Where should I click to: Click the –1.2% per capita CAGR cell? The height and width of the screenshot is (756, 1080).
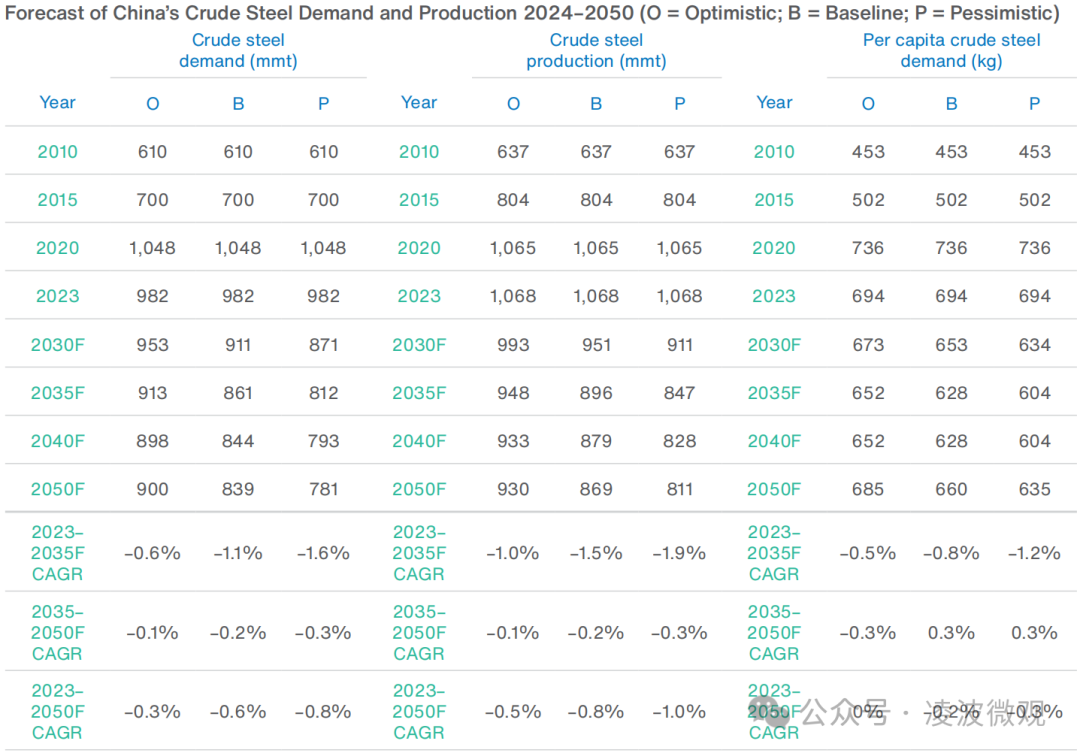1034,553
